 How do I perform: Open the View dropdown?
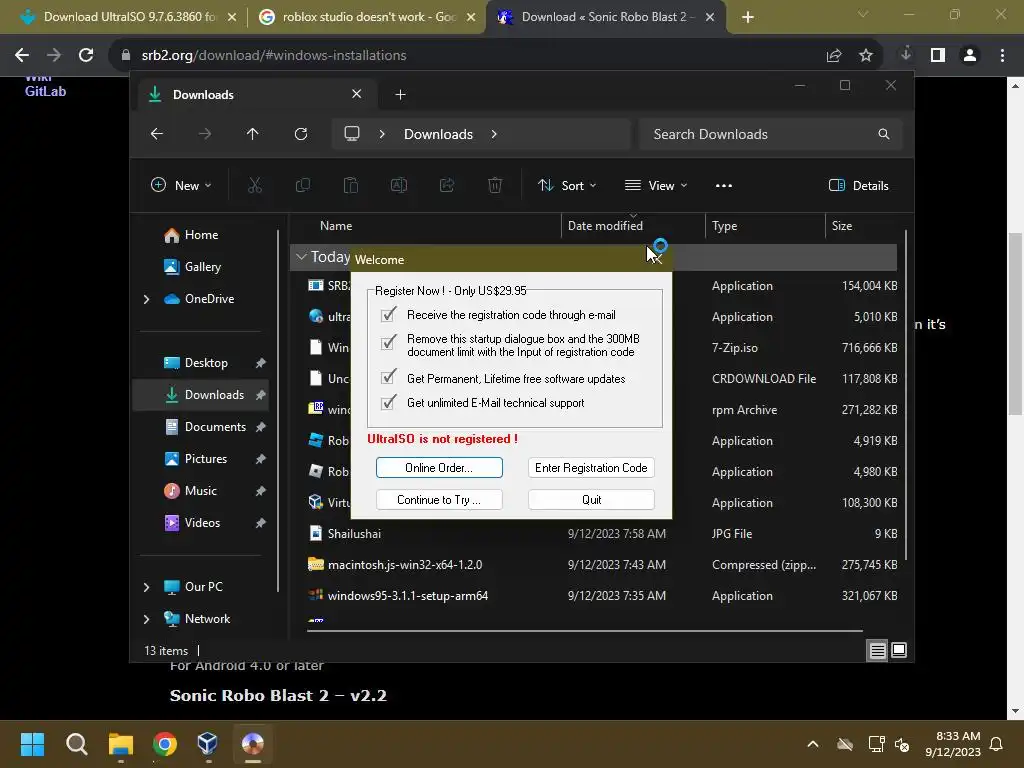pyautogui.click(x=656, y=185)
